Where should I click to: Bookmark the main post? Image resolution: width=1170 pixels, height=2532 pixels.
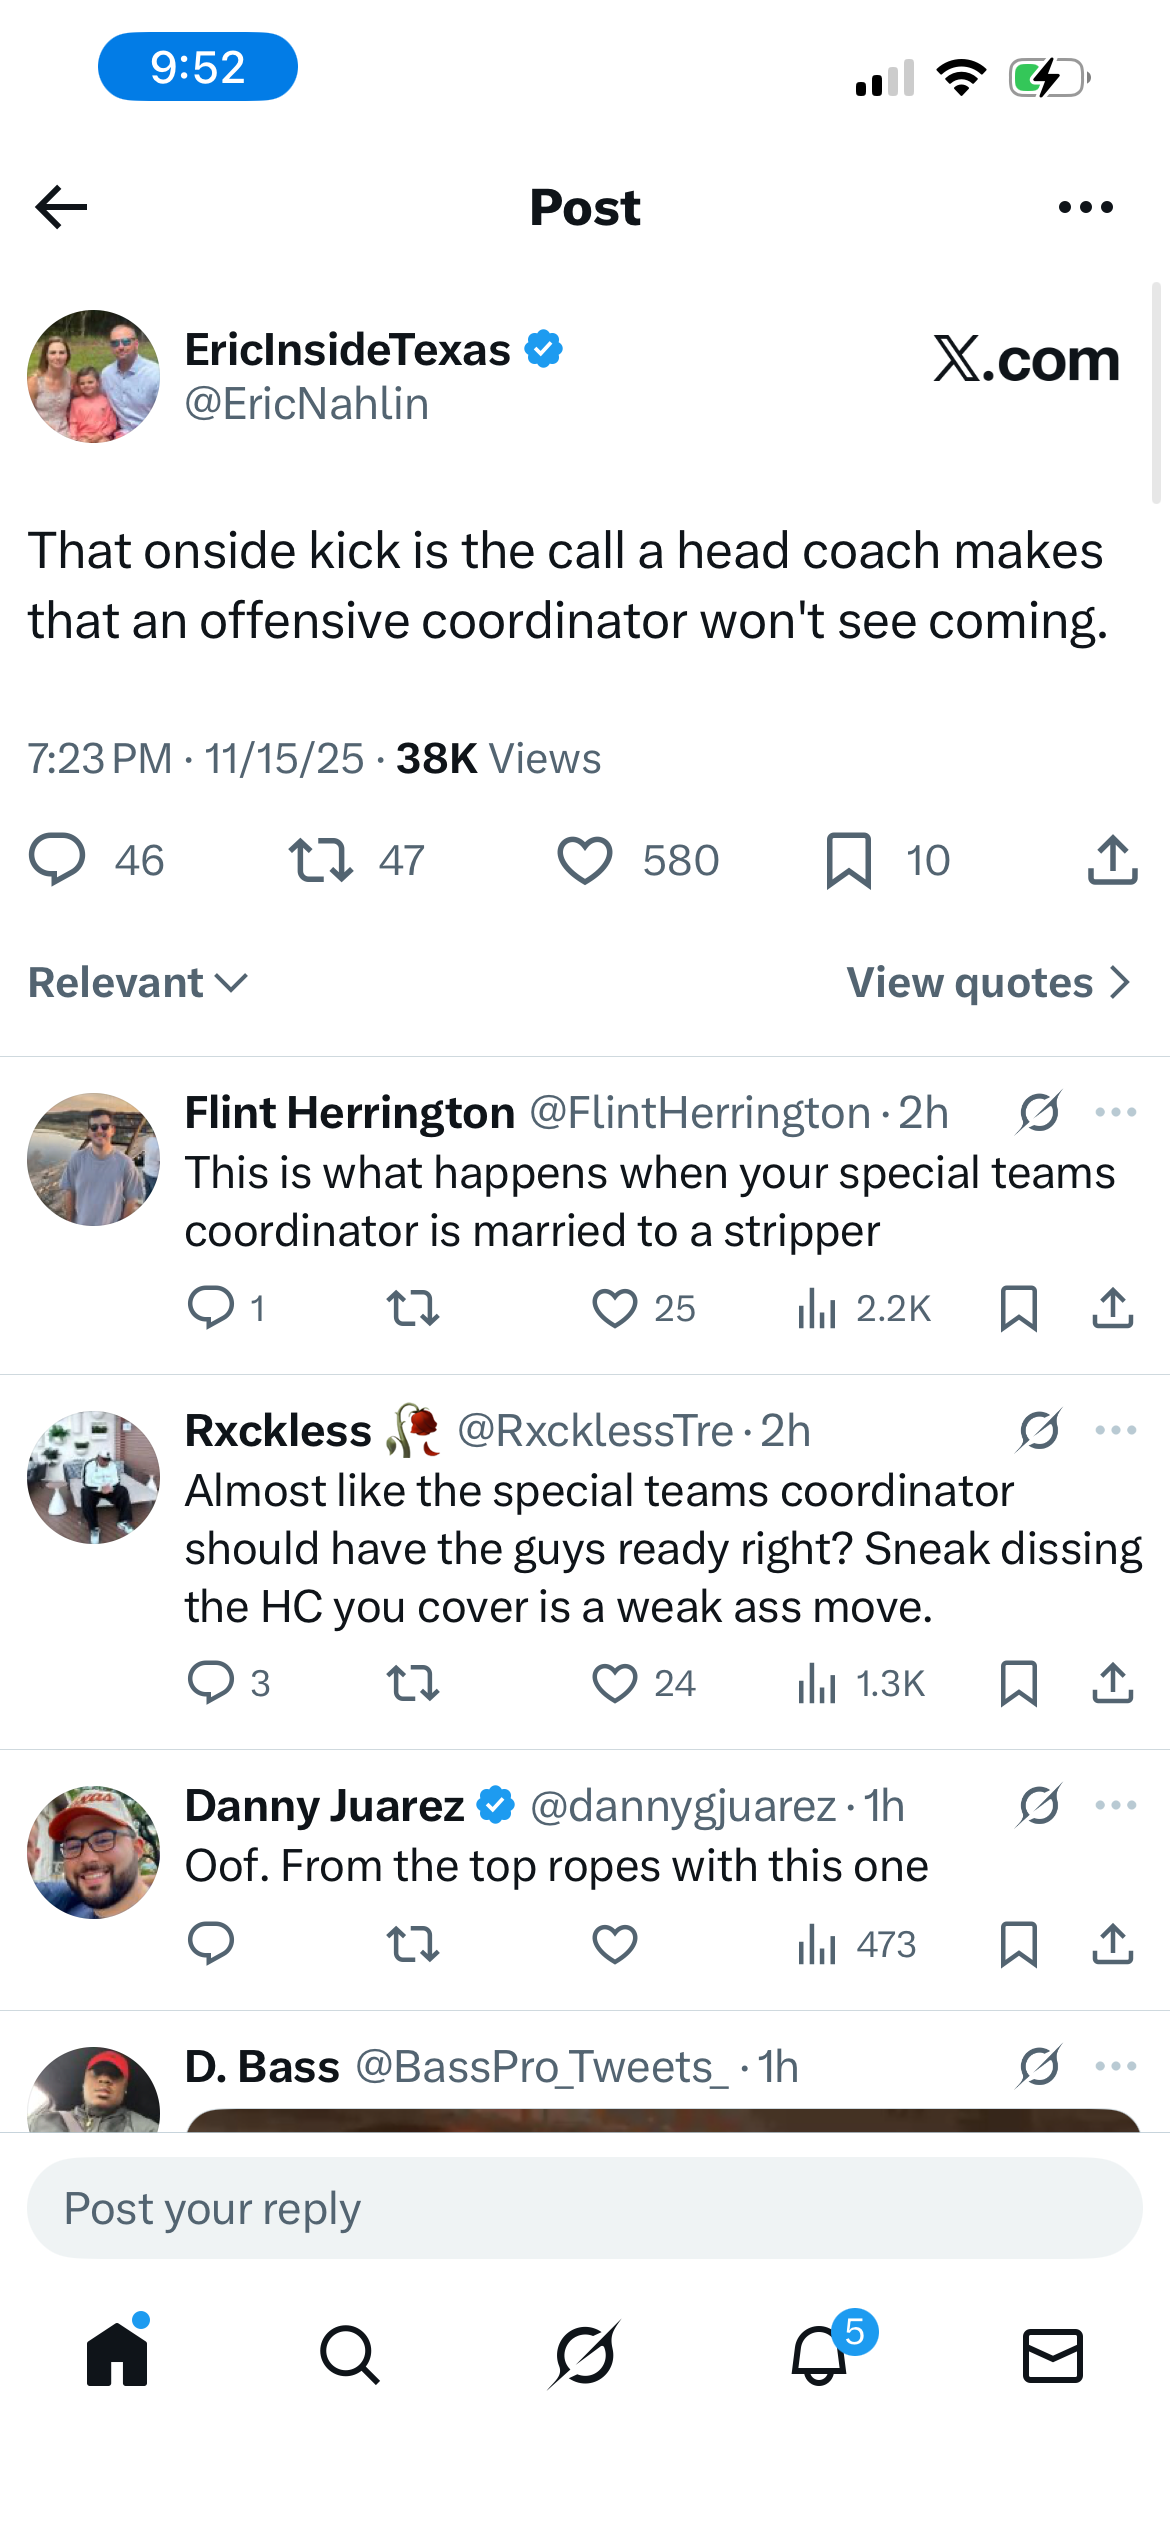point(849,860)
